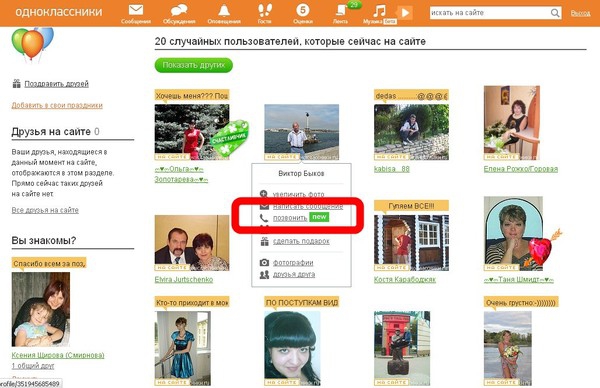Open the Elvira Jurtschenko couple photo
Image resolution: width=600 pixels, height=388 pixels.
click(x=192, y=243)
